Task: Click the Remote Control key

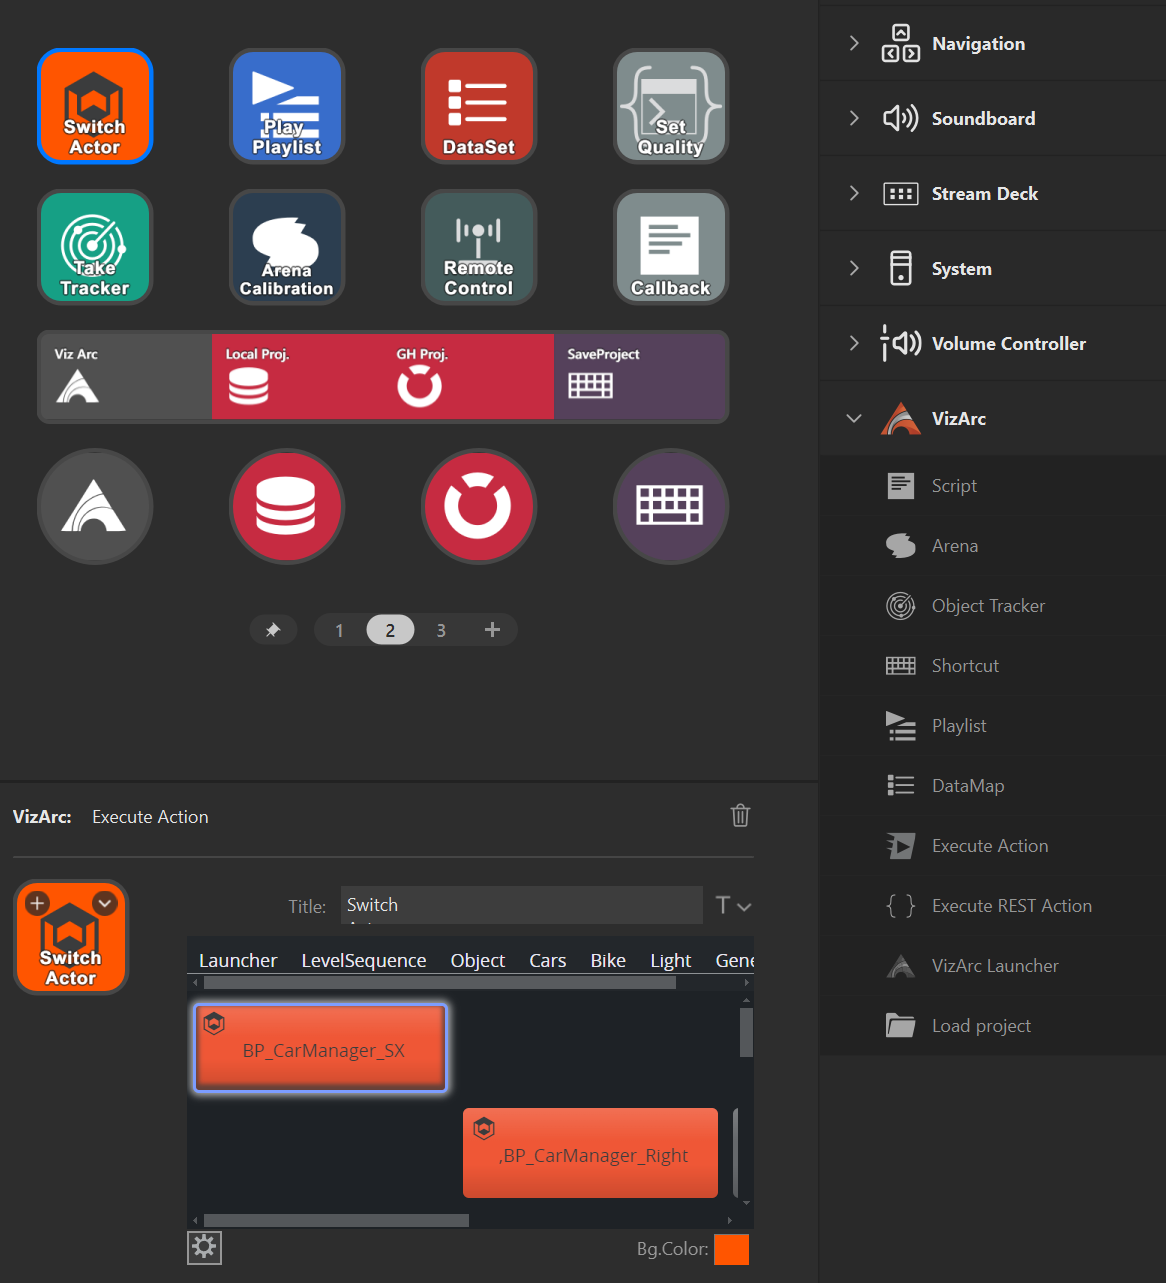Action: pyautogui.click(x=479, y=247)
